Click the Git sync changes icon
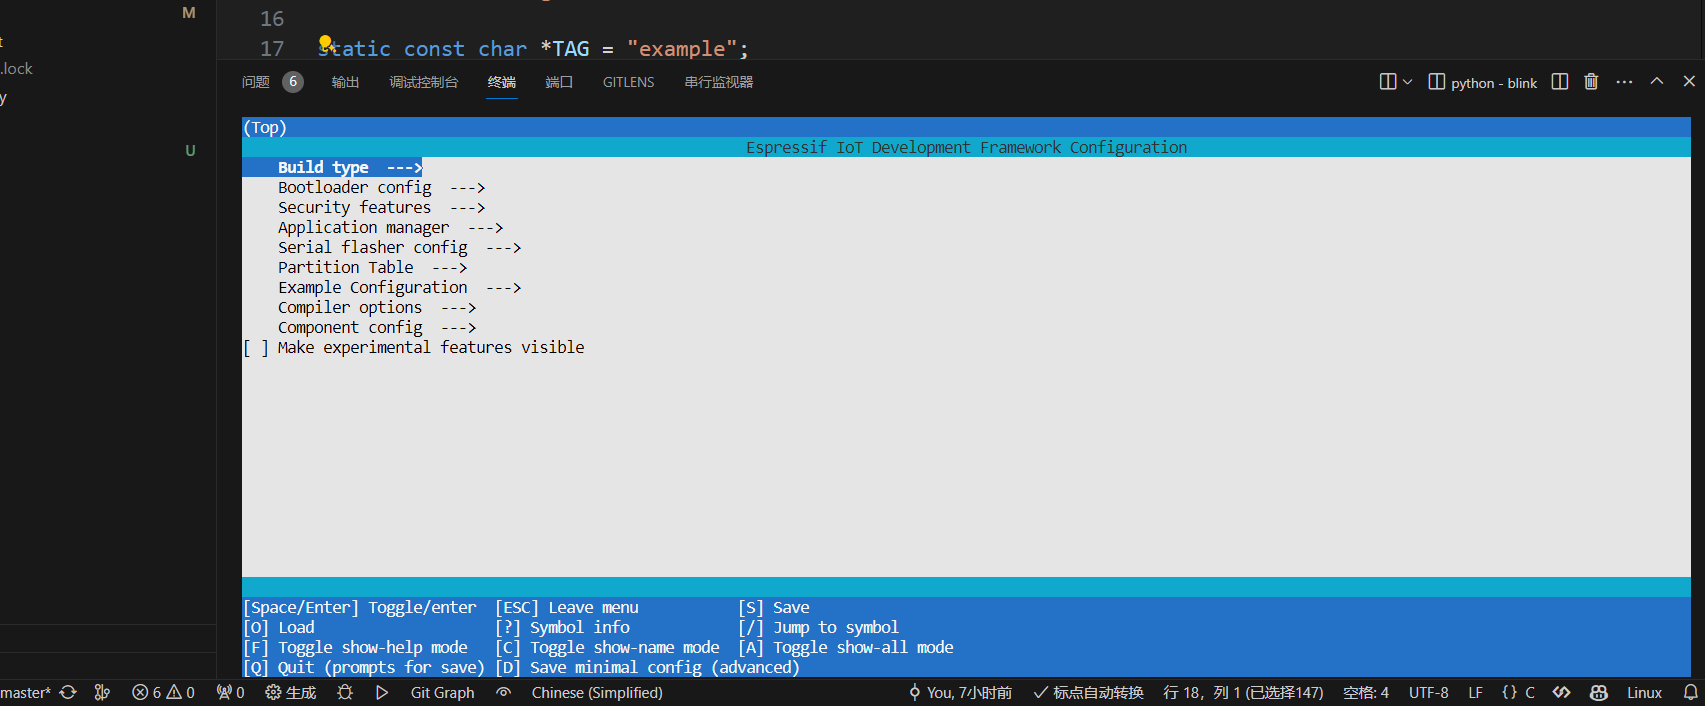 click(68, 692)
